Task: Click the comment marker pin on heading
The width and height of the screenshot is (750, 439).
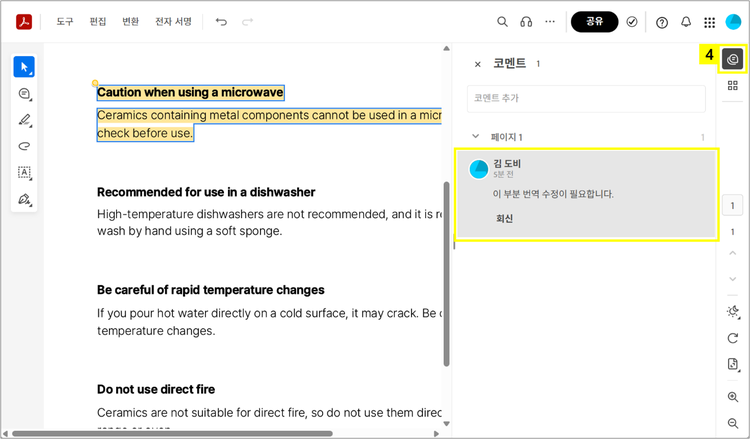Action: pos(95,83)
